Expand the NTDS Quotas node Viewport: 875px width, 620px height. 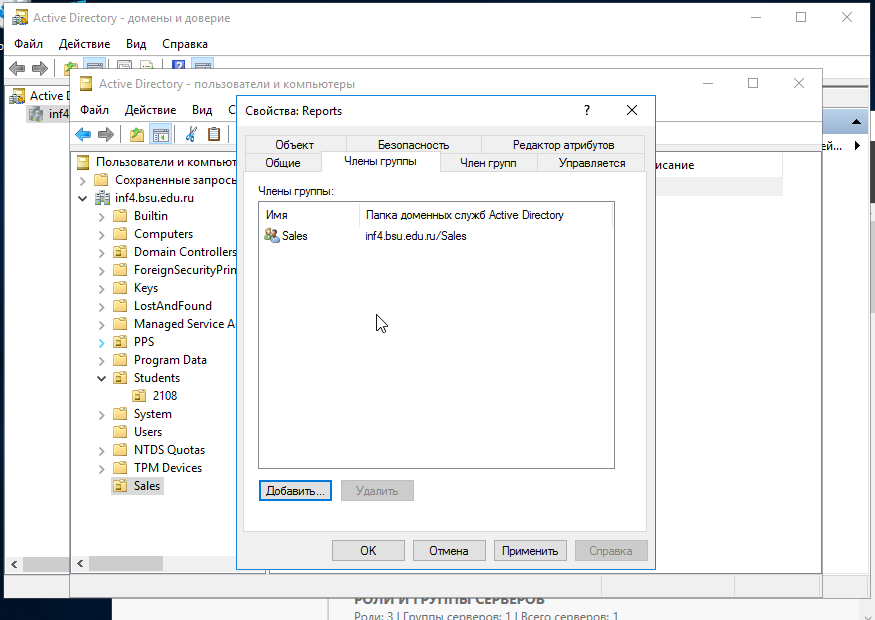click(x=101, y=450)
